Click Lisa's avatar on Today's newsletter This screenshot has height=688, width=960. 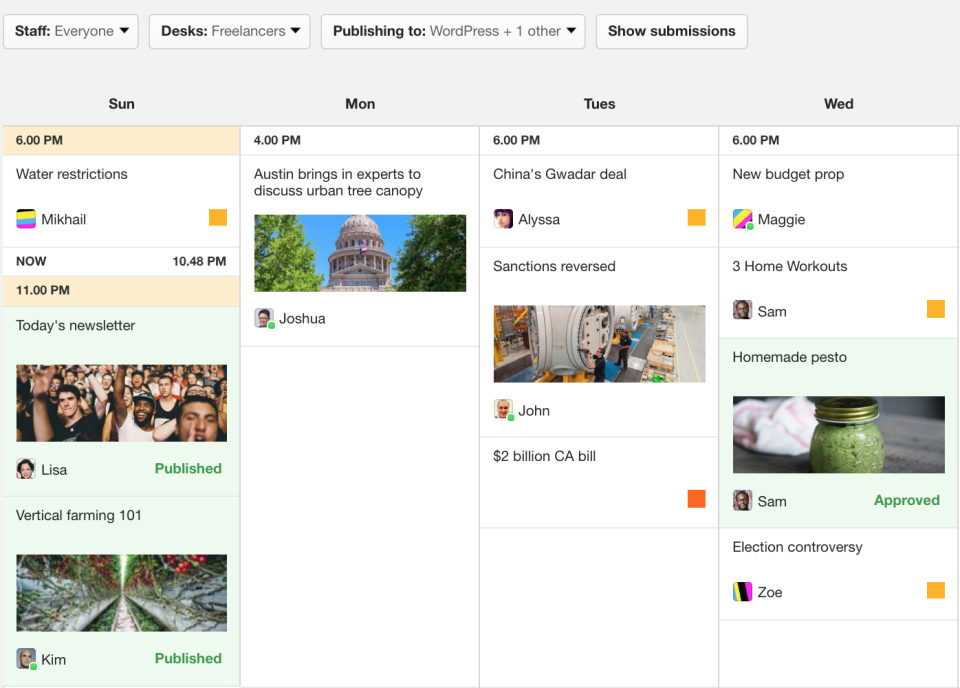pos(26,469)
